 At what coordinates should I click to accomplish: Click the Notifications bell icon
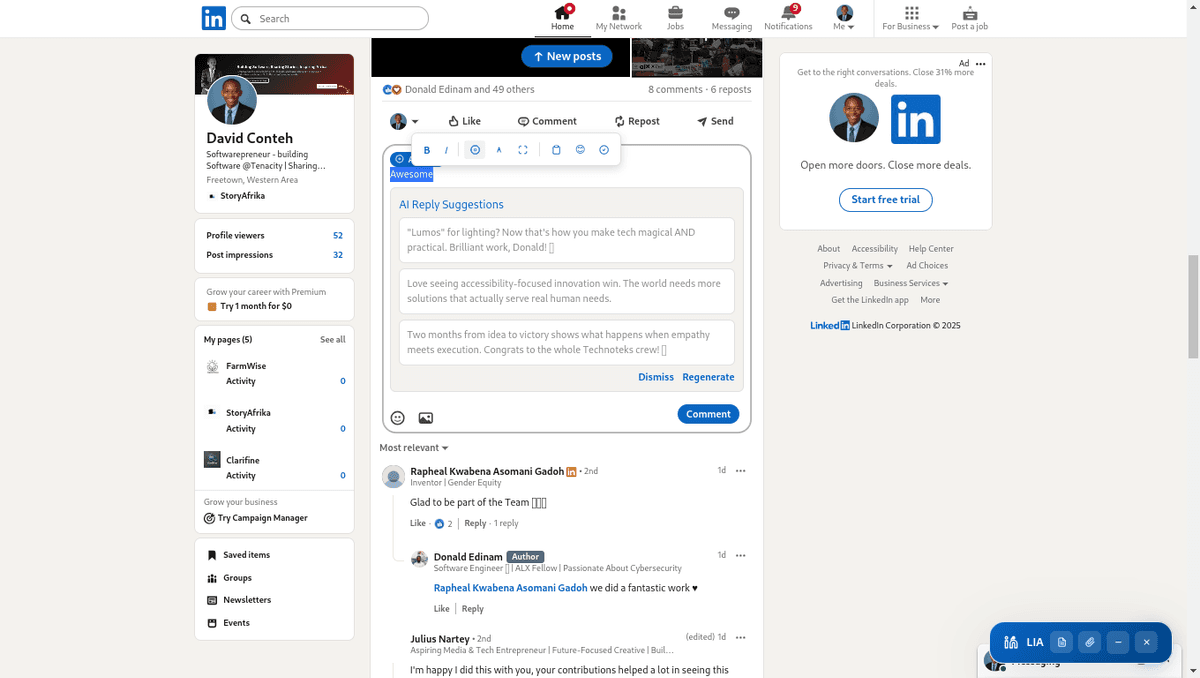point(788,17)
